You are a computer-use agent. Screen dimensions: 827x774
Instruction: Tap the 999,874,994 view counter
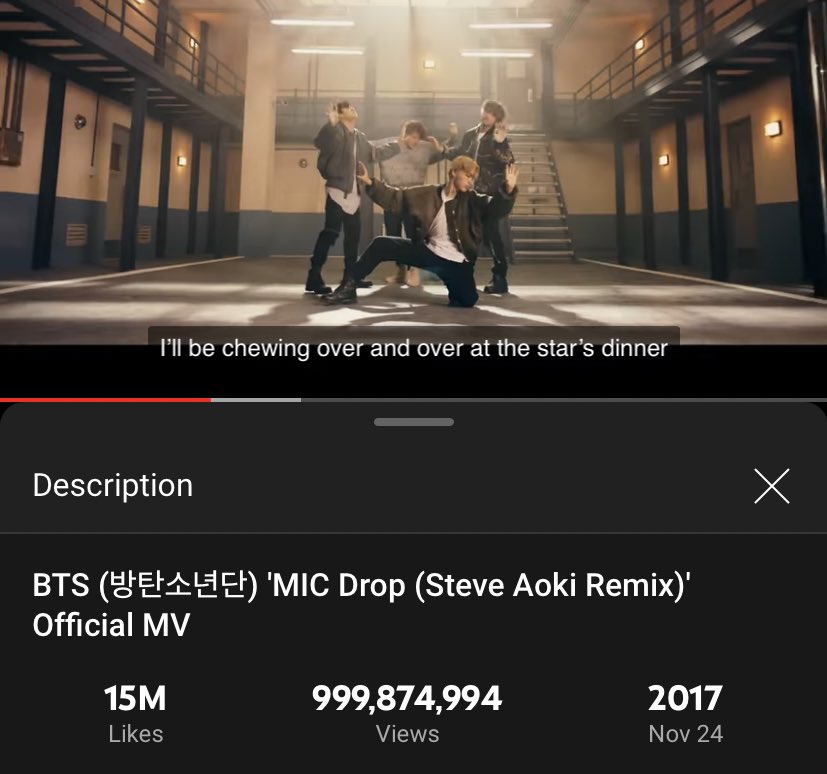pos(407,698)
